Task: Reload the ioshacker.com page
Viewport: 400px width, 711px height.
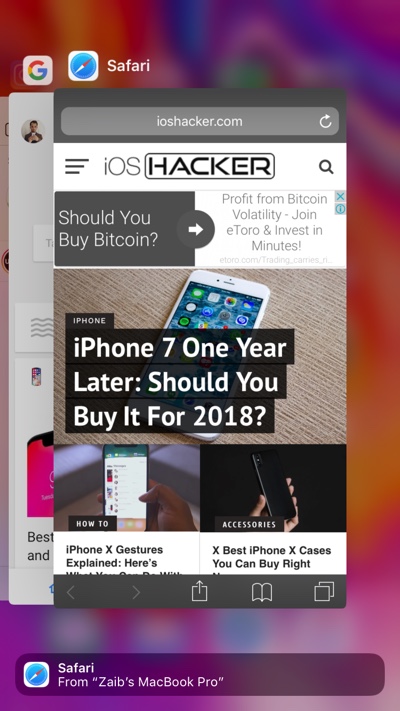Action: point(325,122)
